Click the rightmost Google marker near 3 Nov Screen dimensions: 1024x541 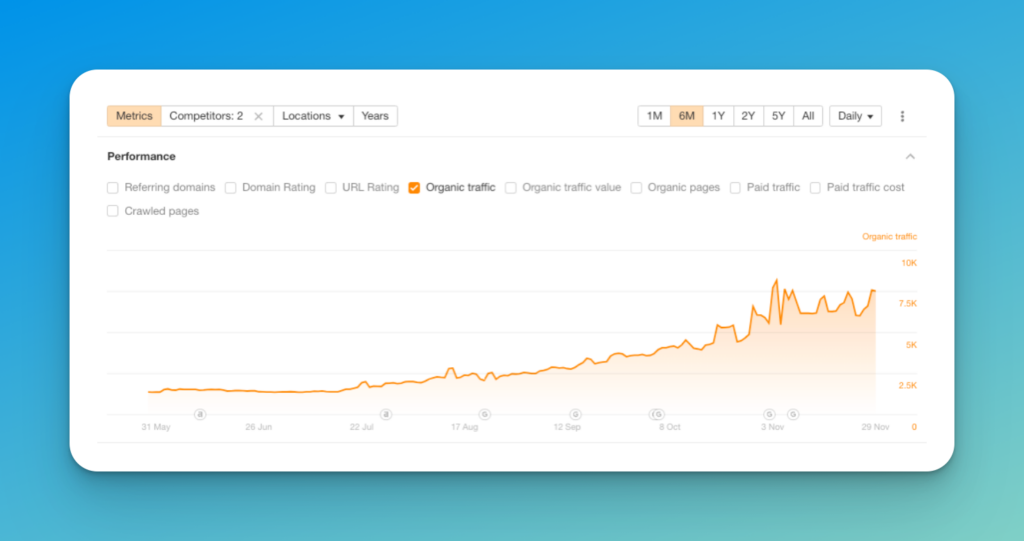[x=793, y=414]
